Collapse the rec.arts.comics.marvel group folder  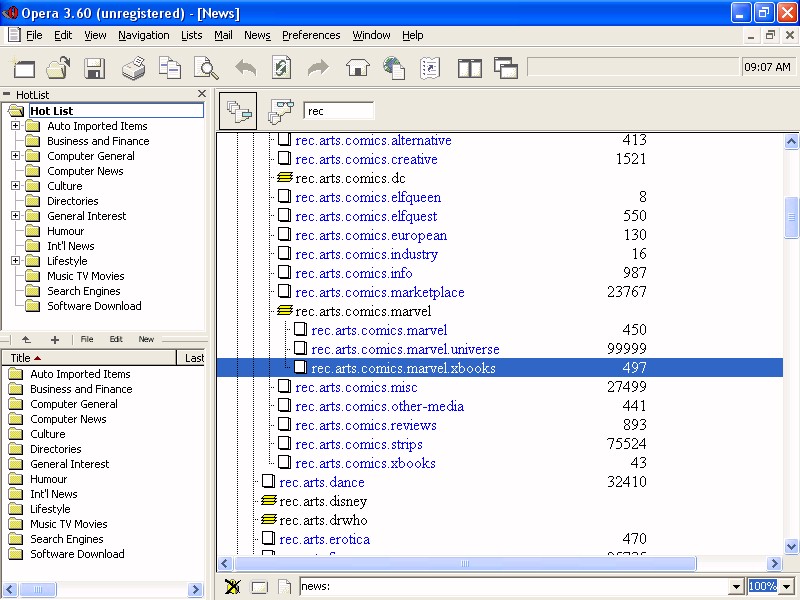[x=285, y=311]
